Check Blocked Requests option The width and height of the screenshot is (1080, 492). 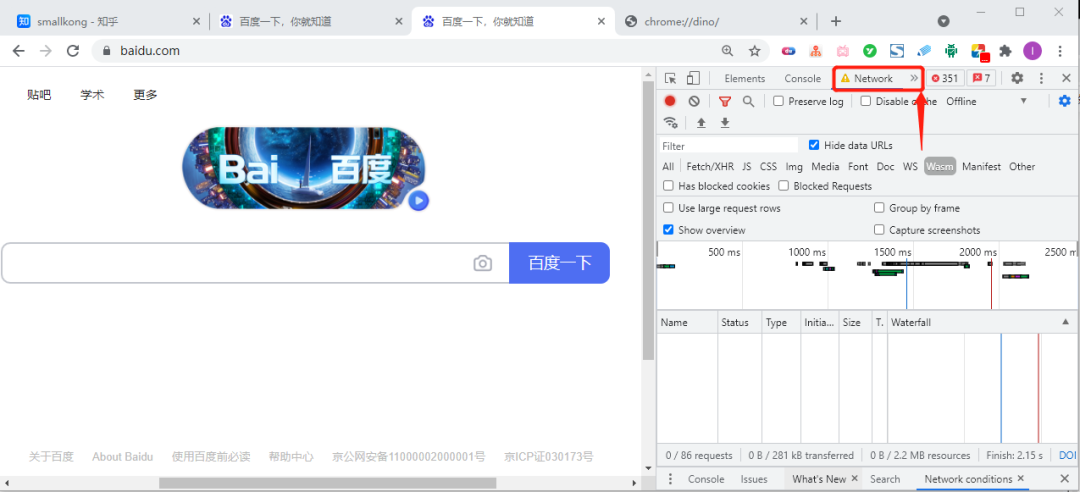pos(783,186)
